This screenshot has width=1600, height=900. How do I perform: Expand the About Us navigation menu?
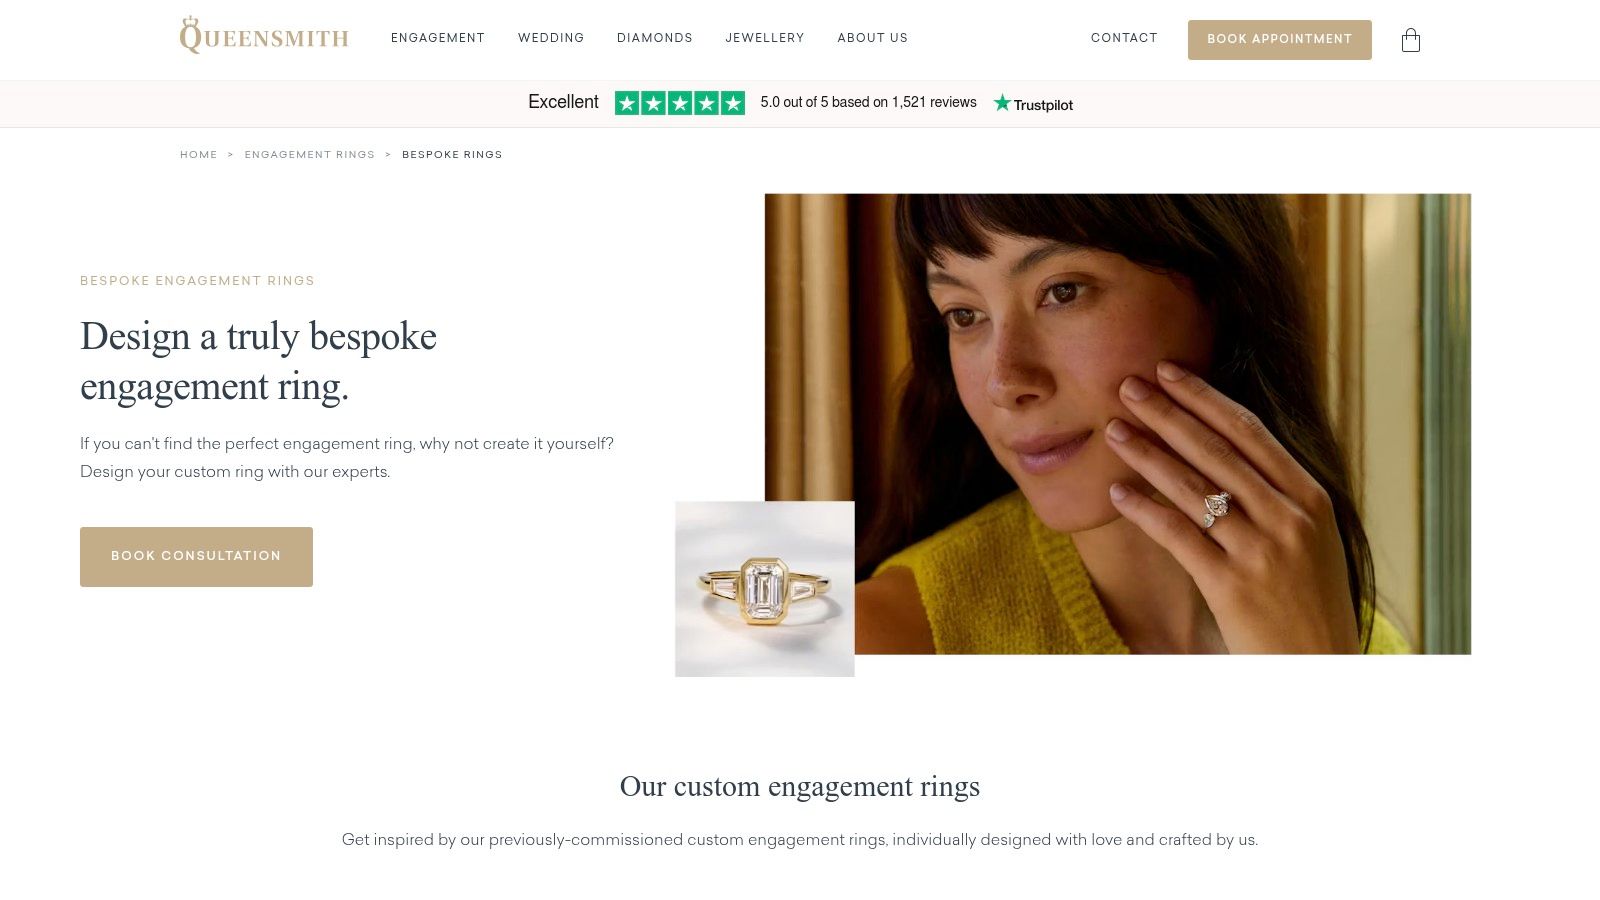[x=873, y=38]
